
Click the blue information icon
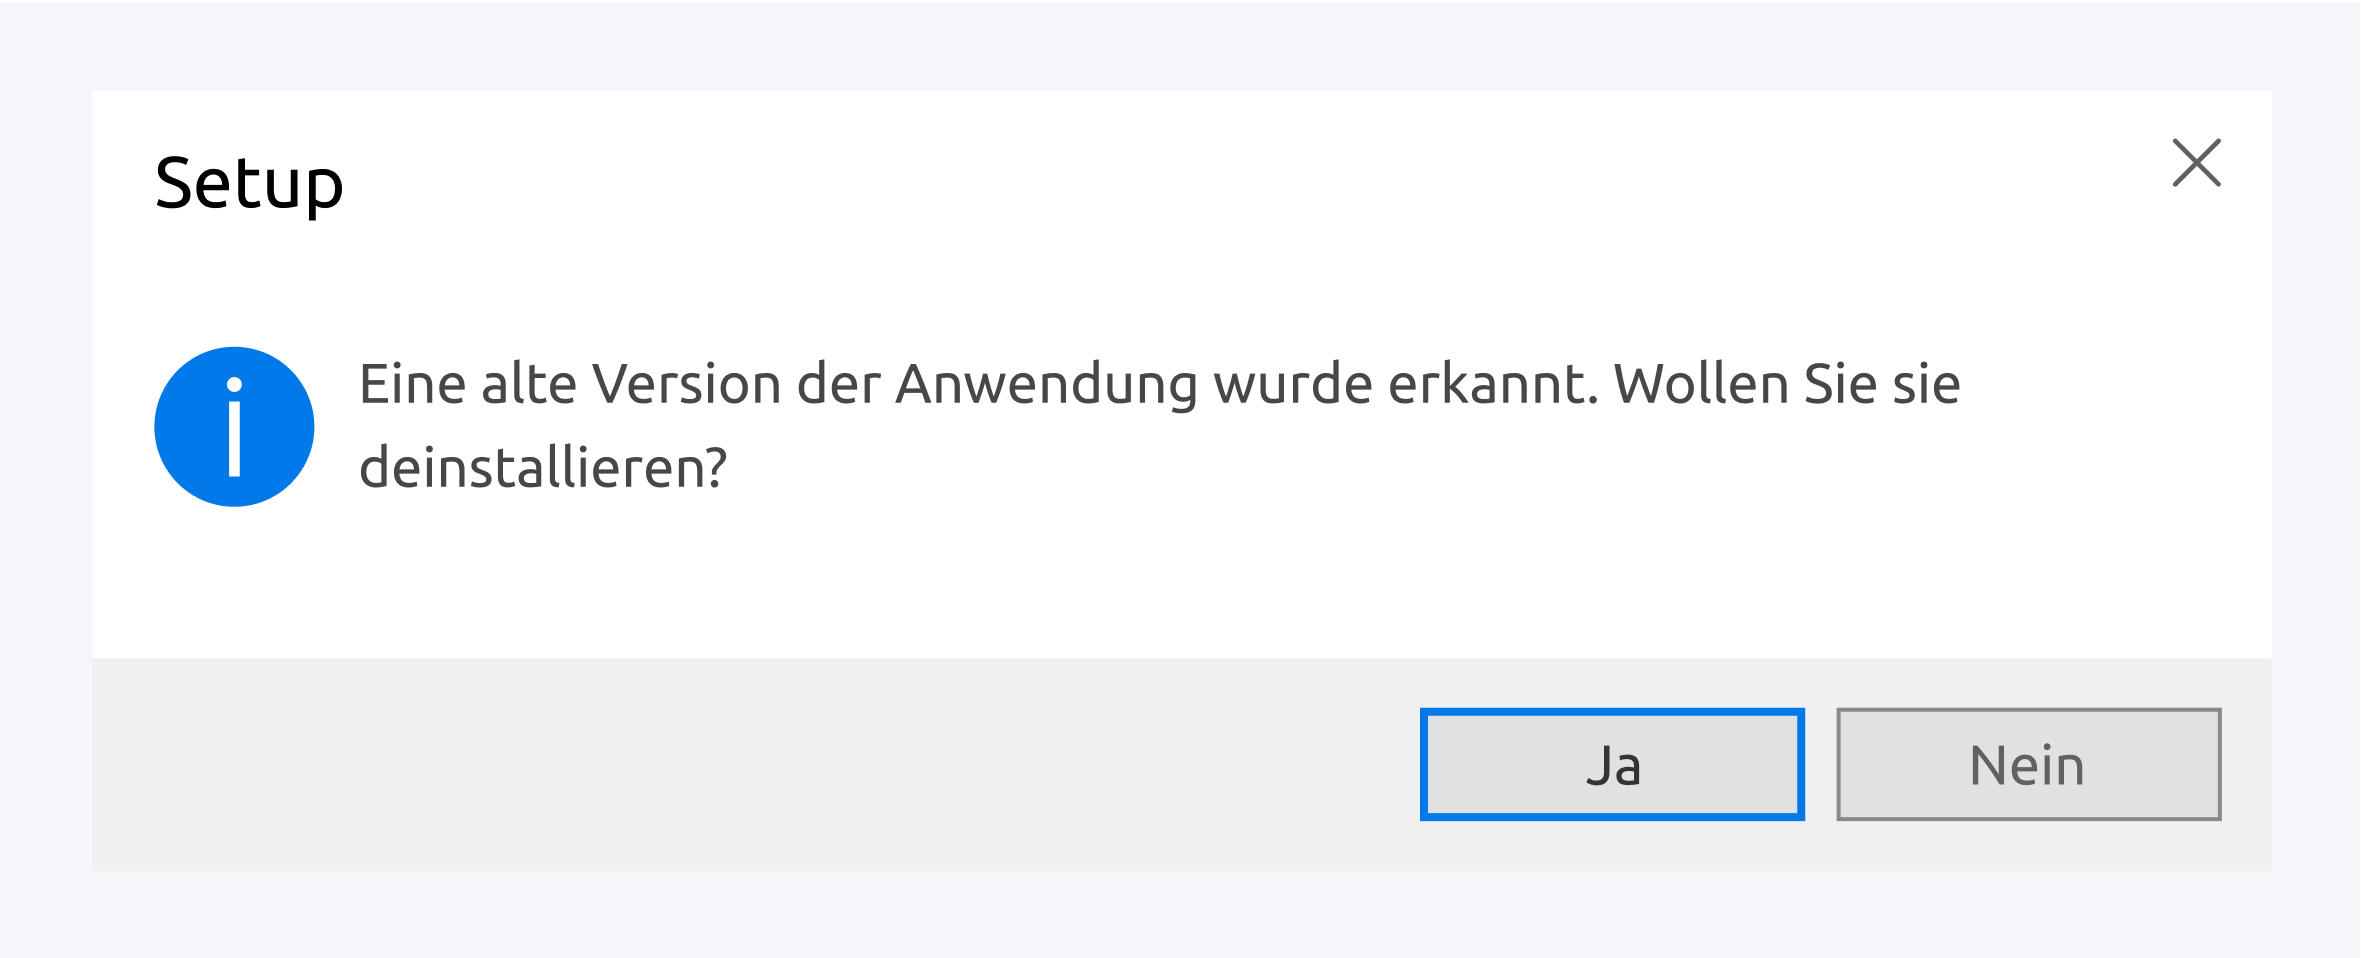point(234,427)
